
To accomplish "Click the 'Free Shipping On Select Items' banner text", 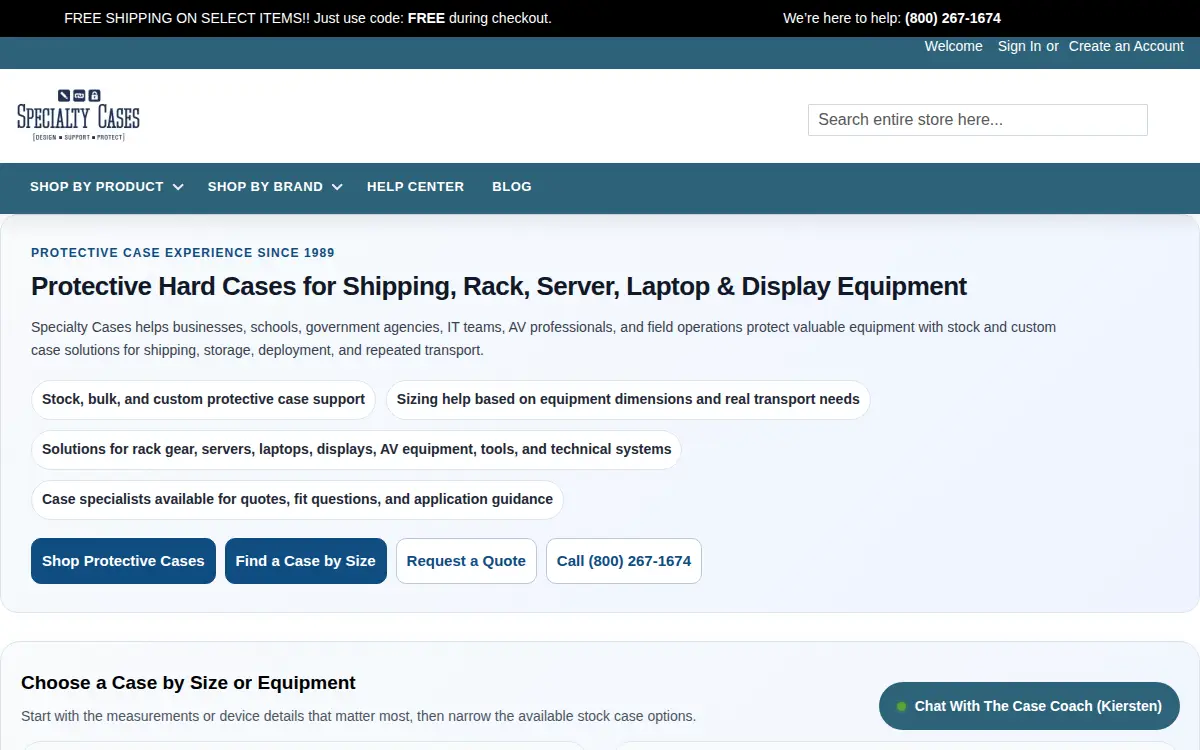I will tap(307, 18).
